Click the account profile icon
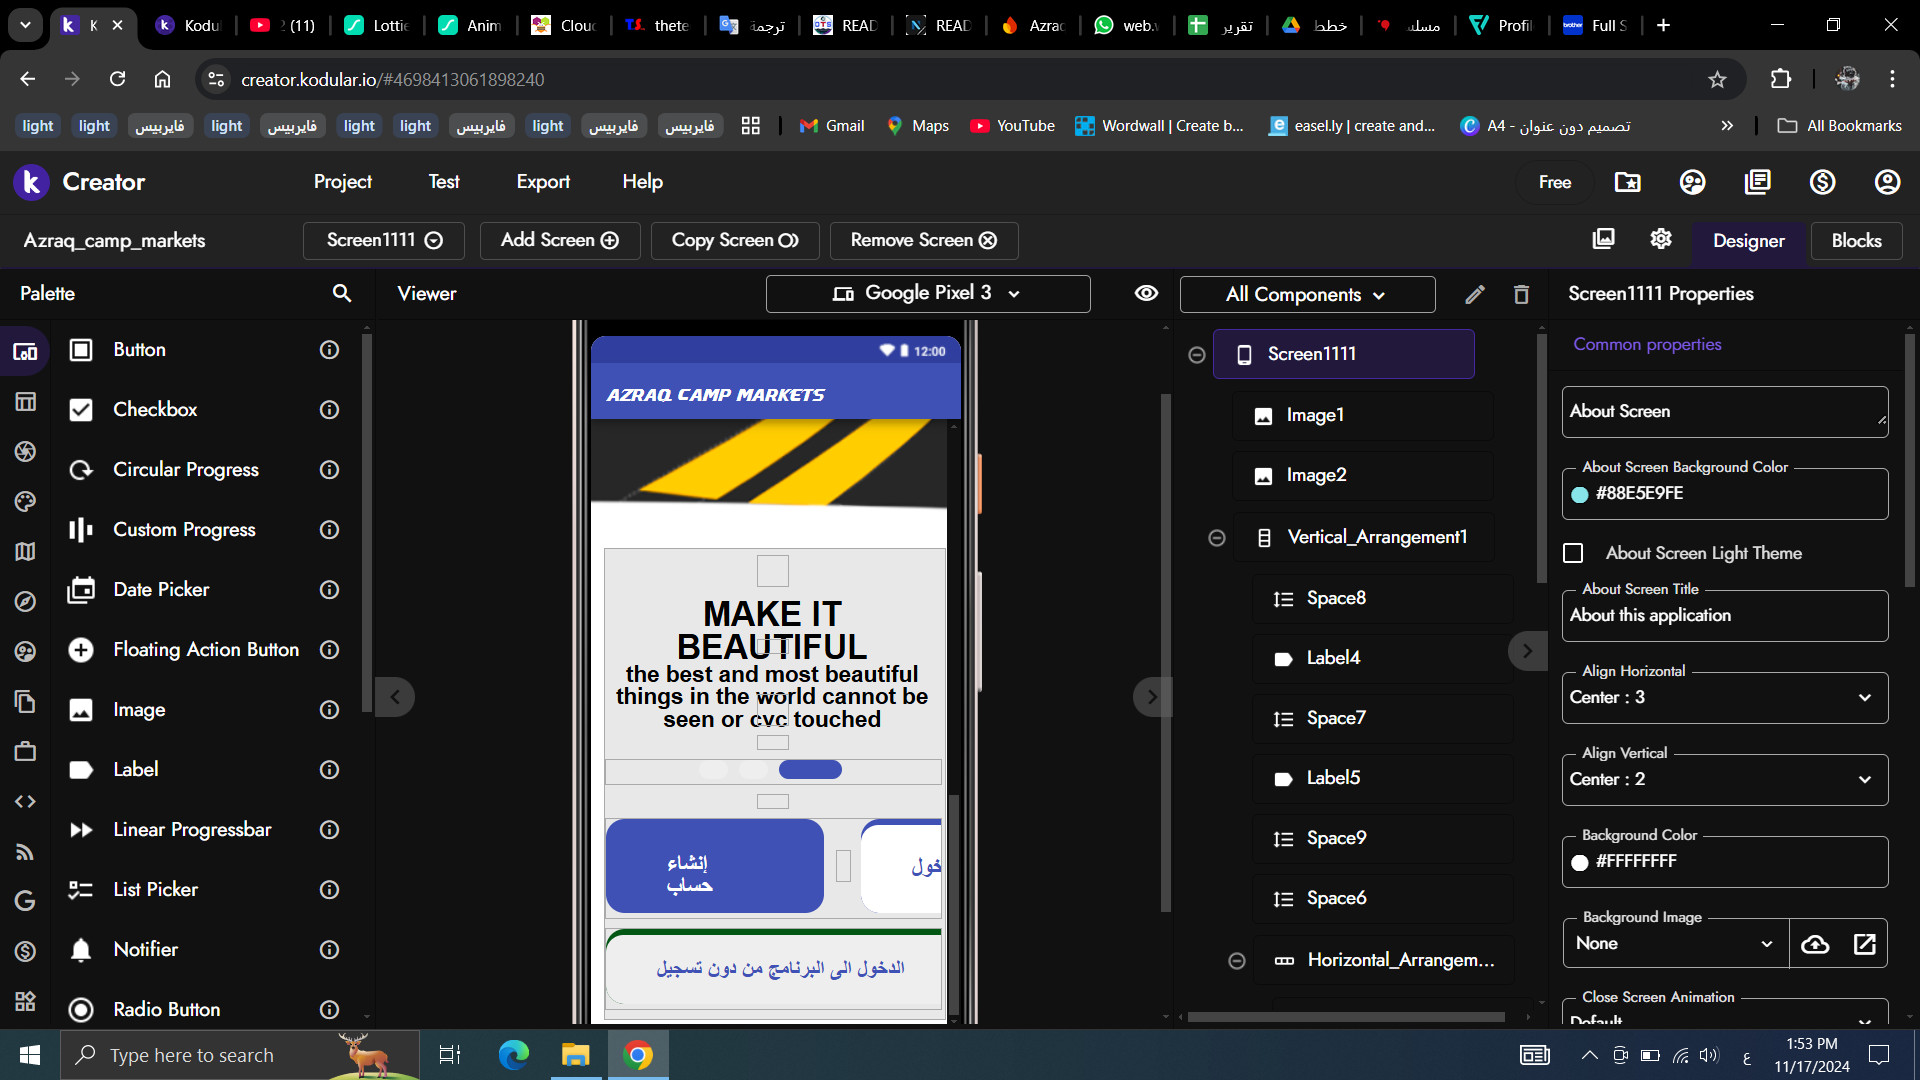 [1887, 182]
